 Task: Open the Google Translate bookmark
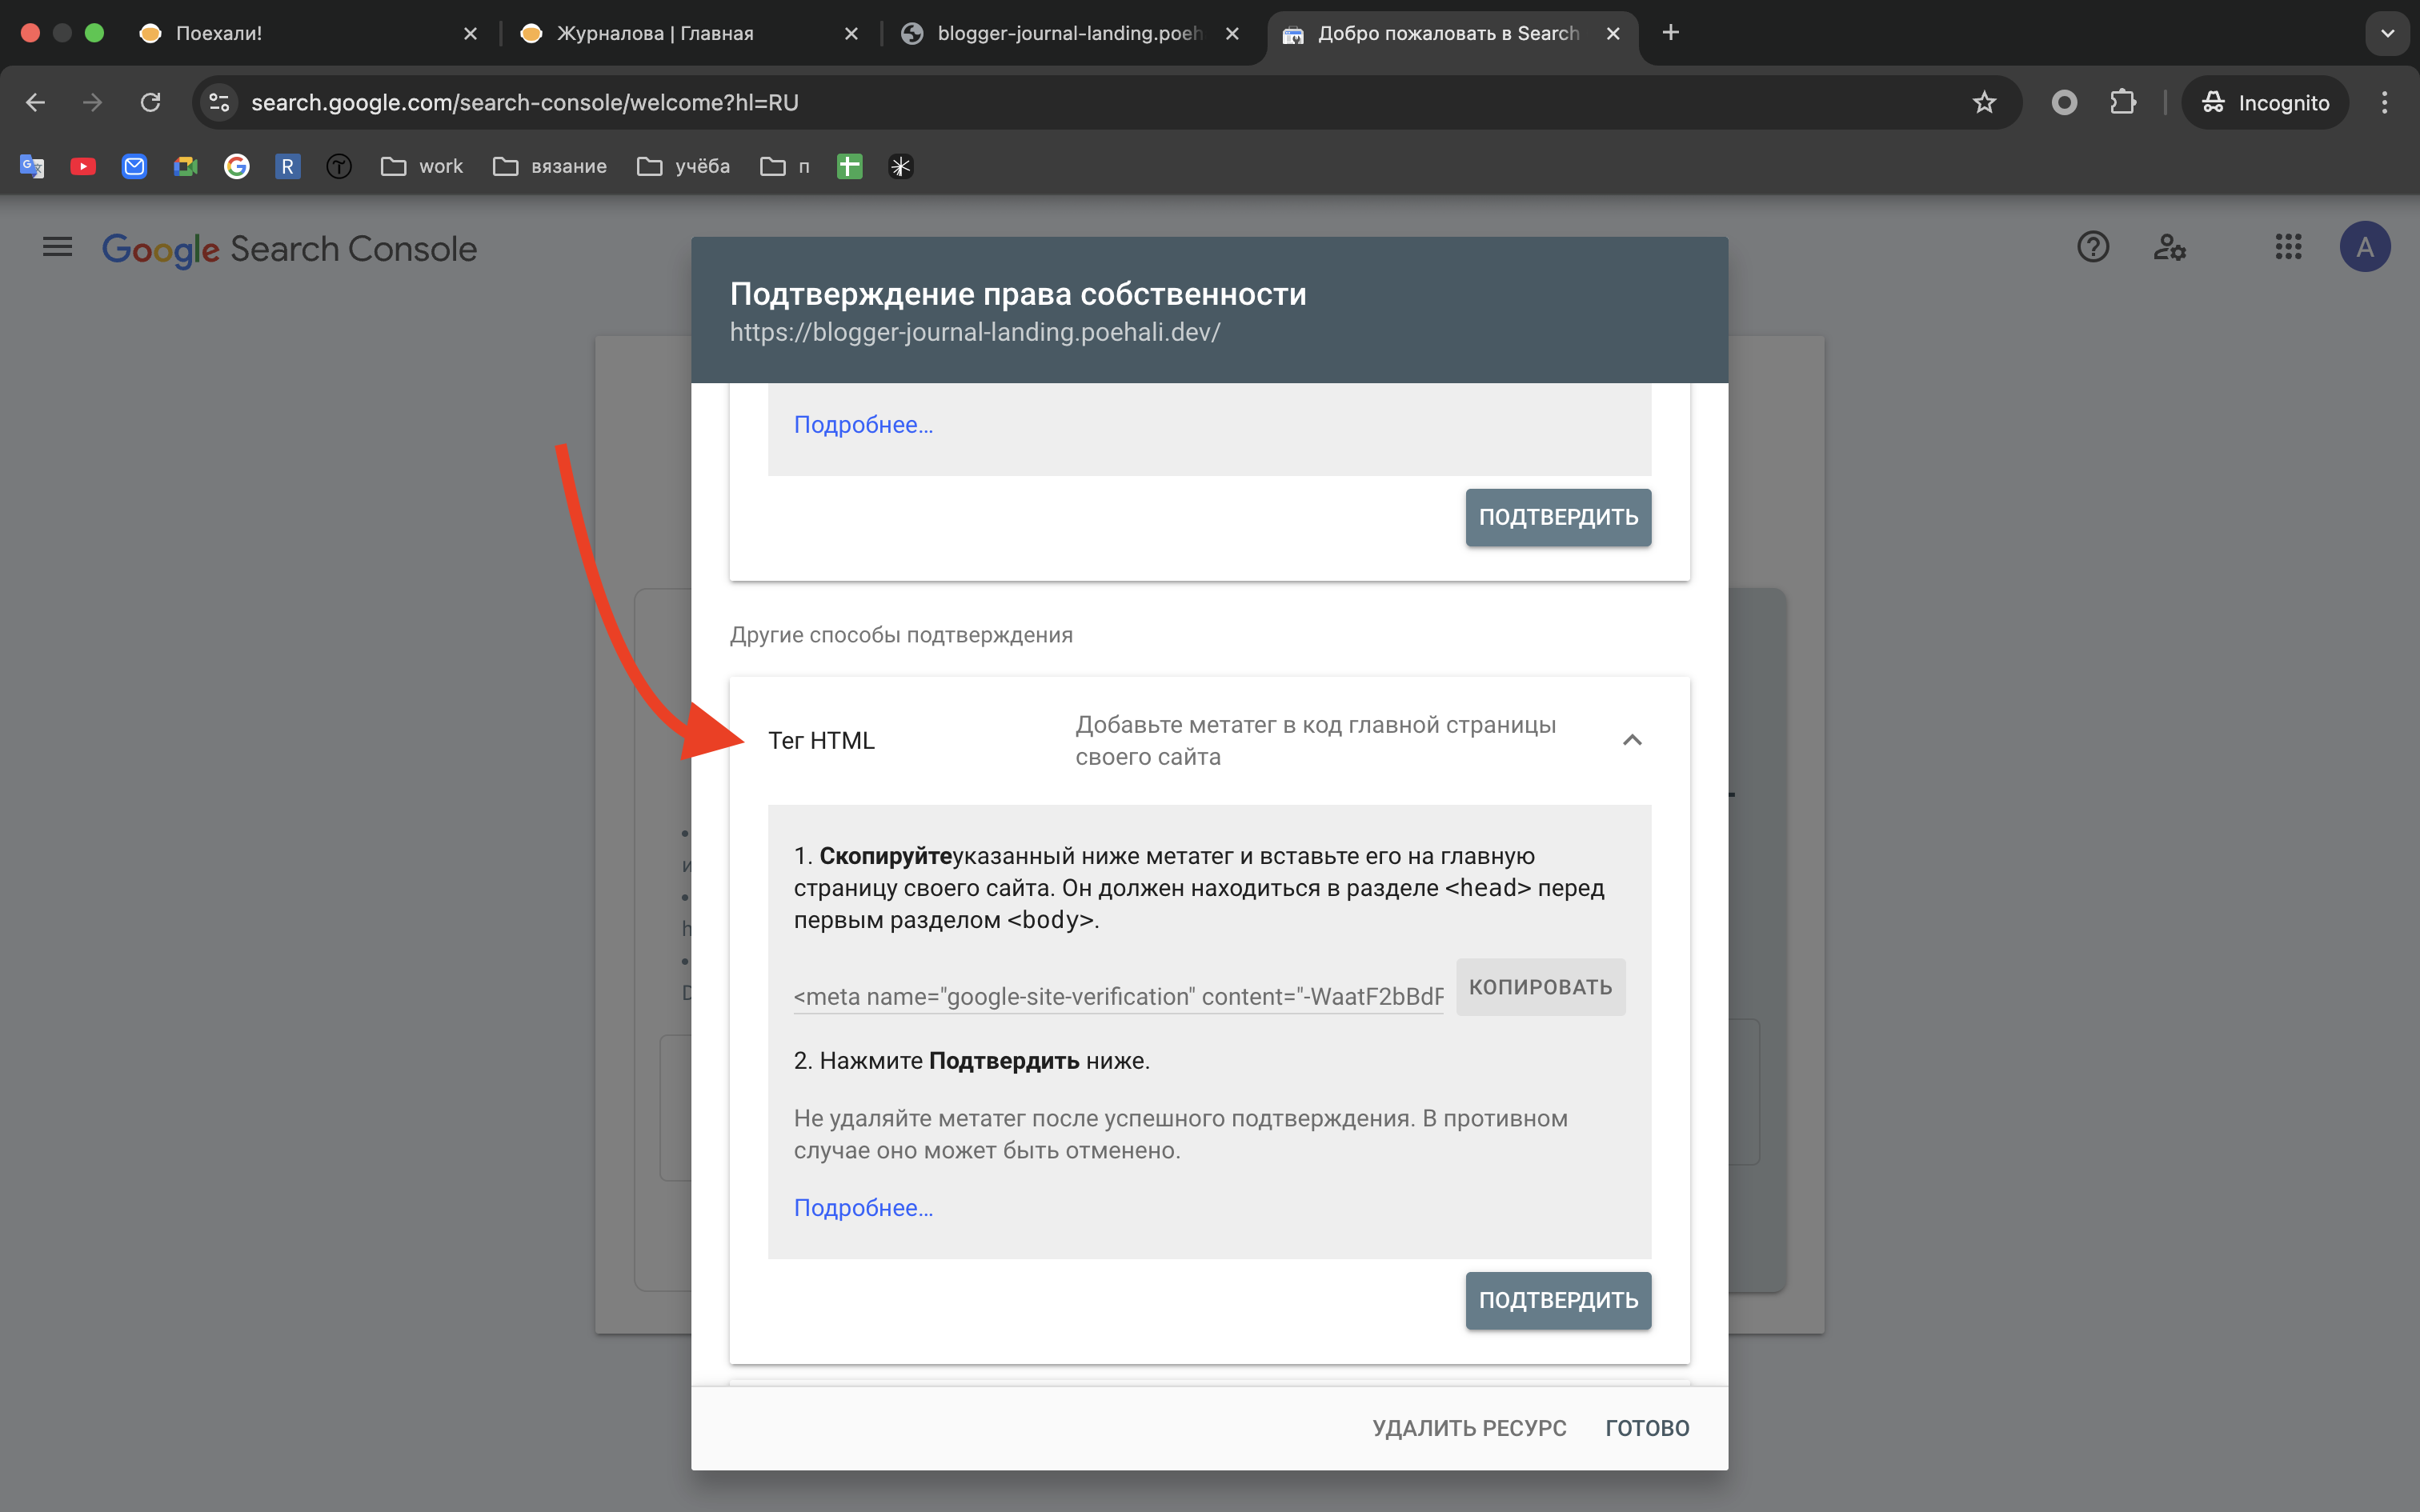(x=31, y=166)
